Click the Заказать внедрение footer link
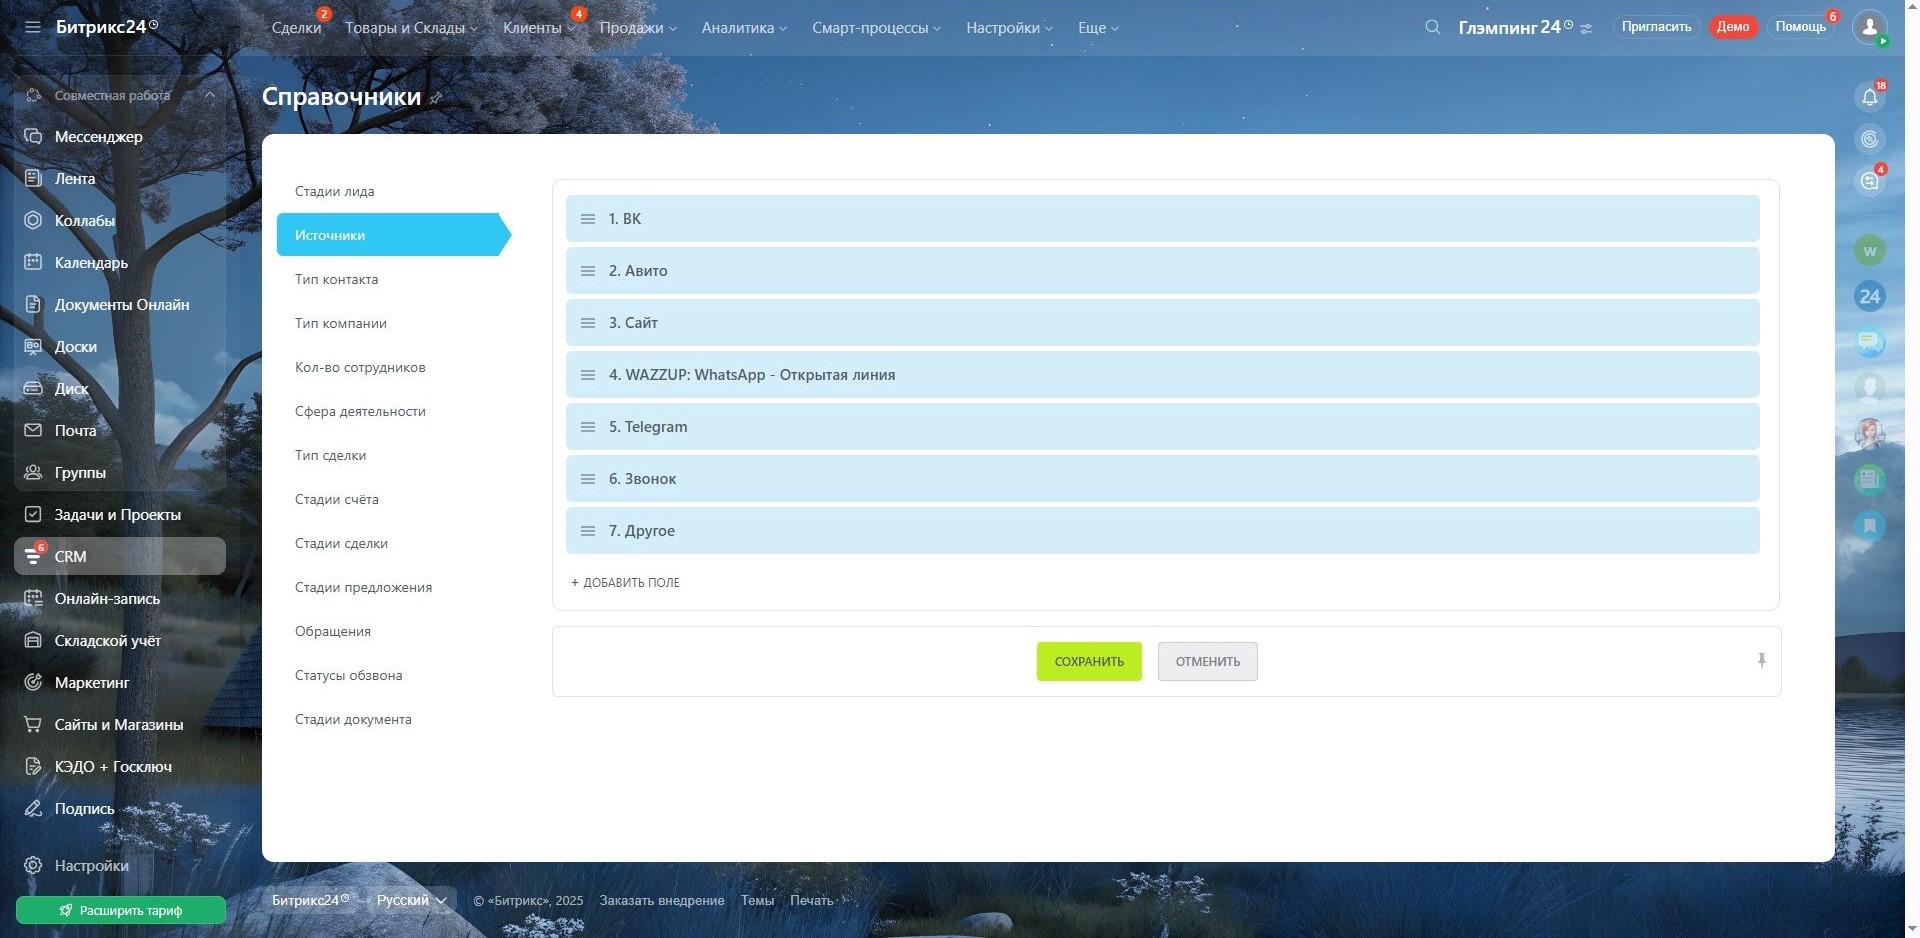The width and height of the screenshot is (1920, 938). (x=662, y=900)
